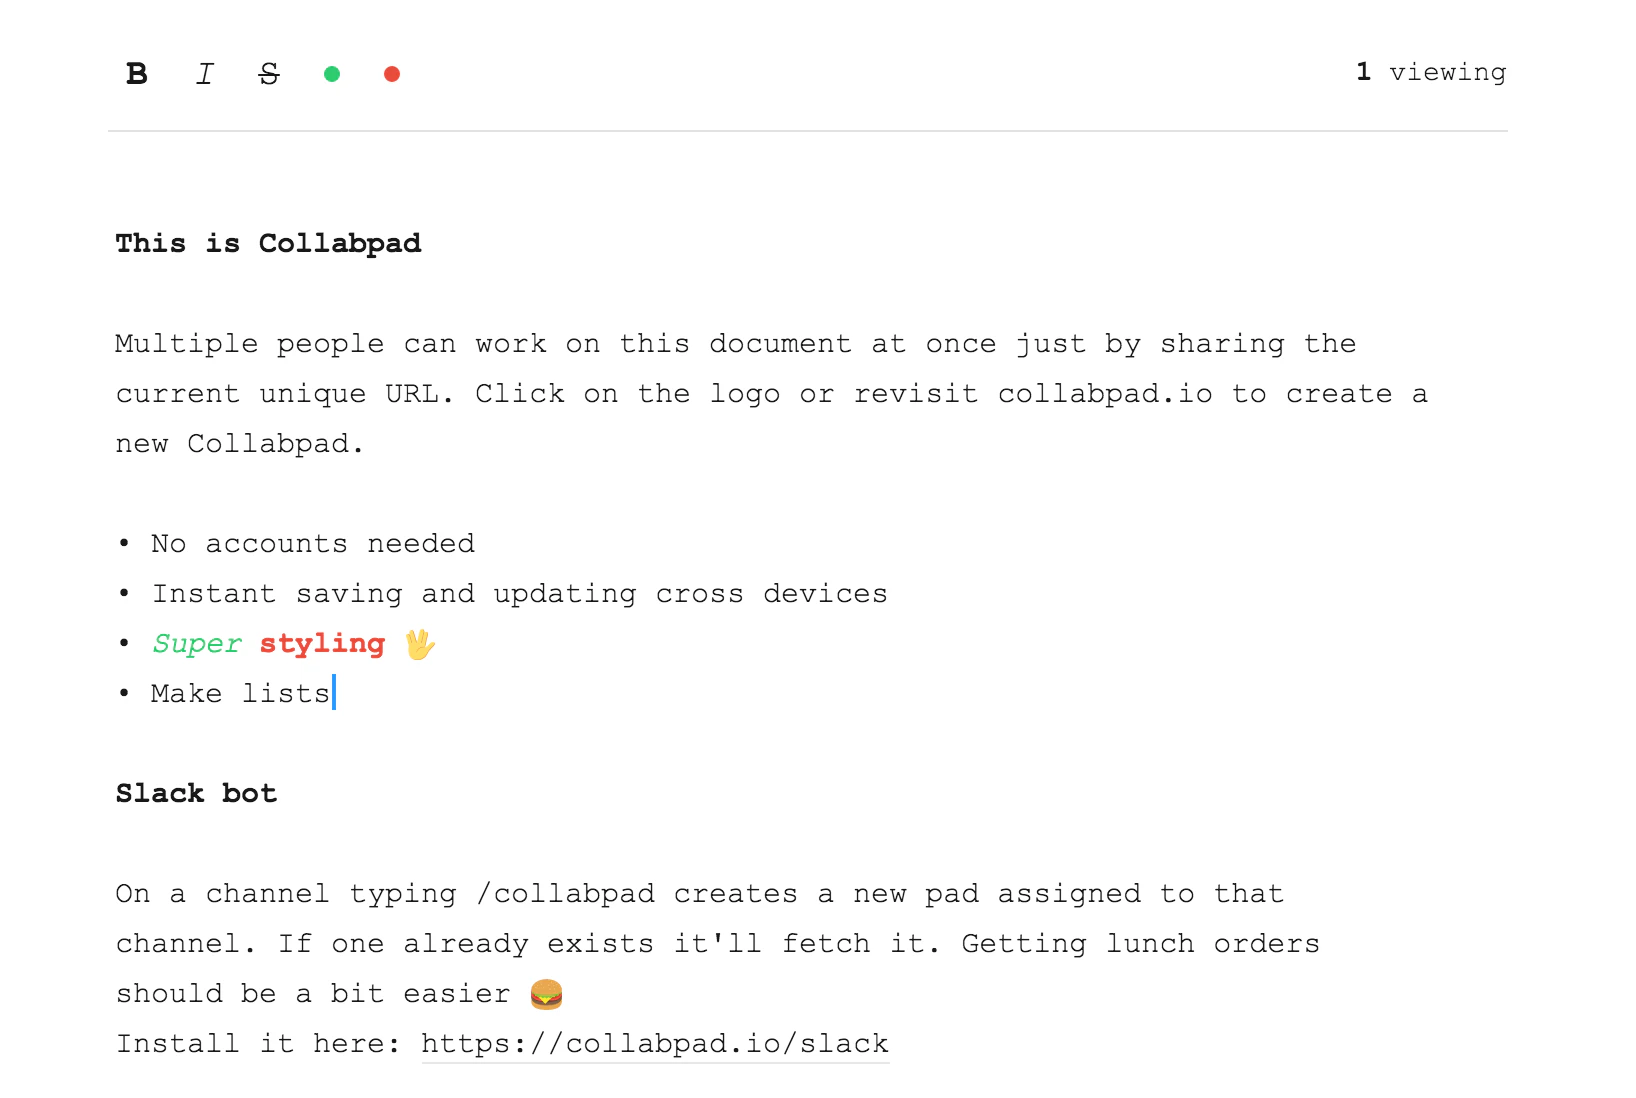Screen dimensions: 1636x1098
Task: Click the hamburger emoji after 'easier'
Action: pos(545,993)
